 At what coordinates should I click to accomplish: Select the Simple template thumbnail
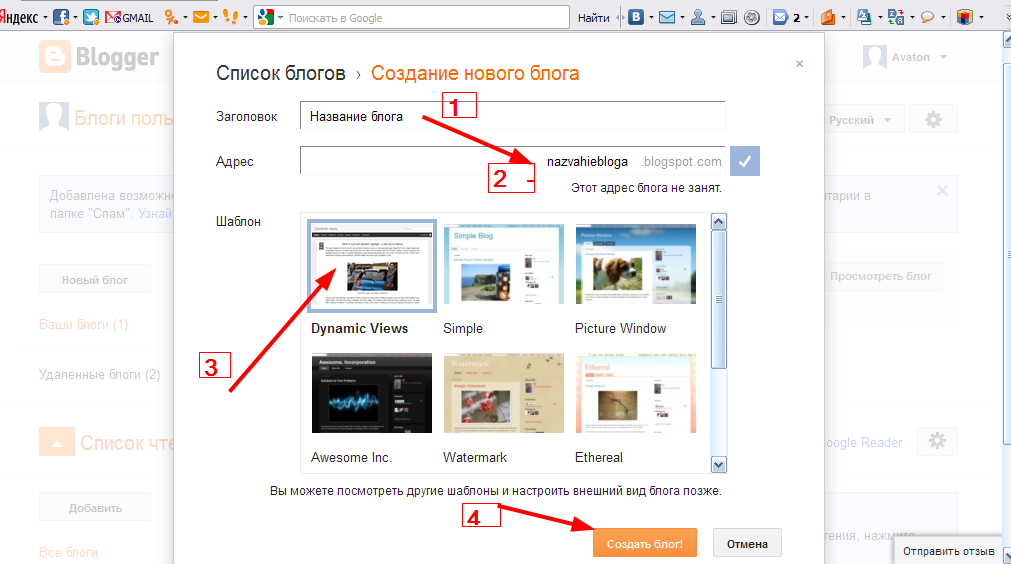pyautogui.click(x=504, y=264)
